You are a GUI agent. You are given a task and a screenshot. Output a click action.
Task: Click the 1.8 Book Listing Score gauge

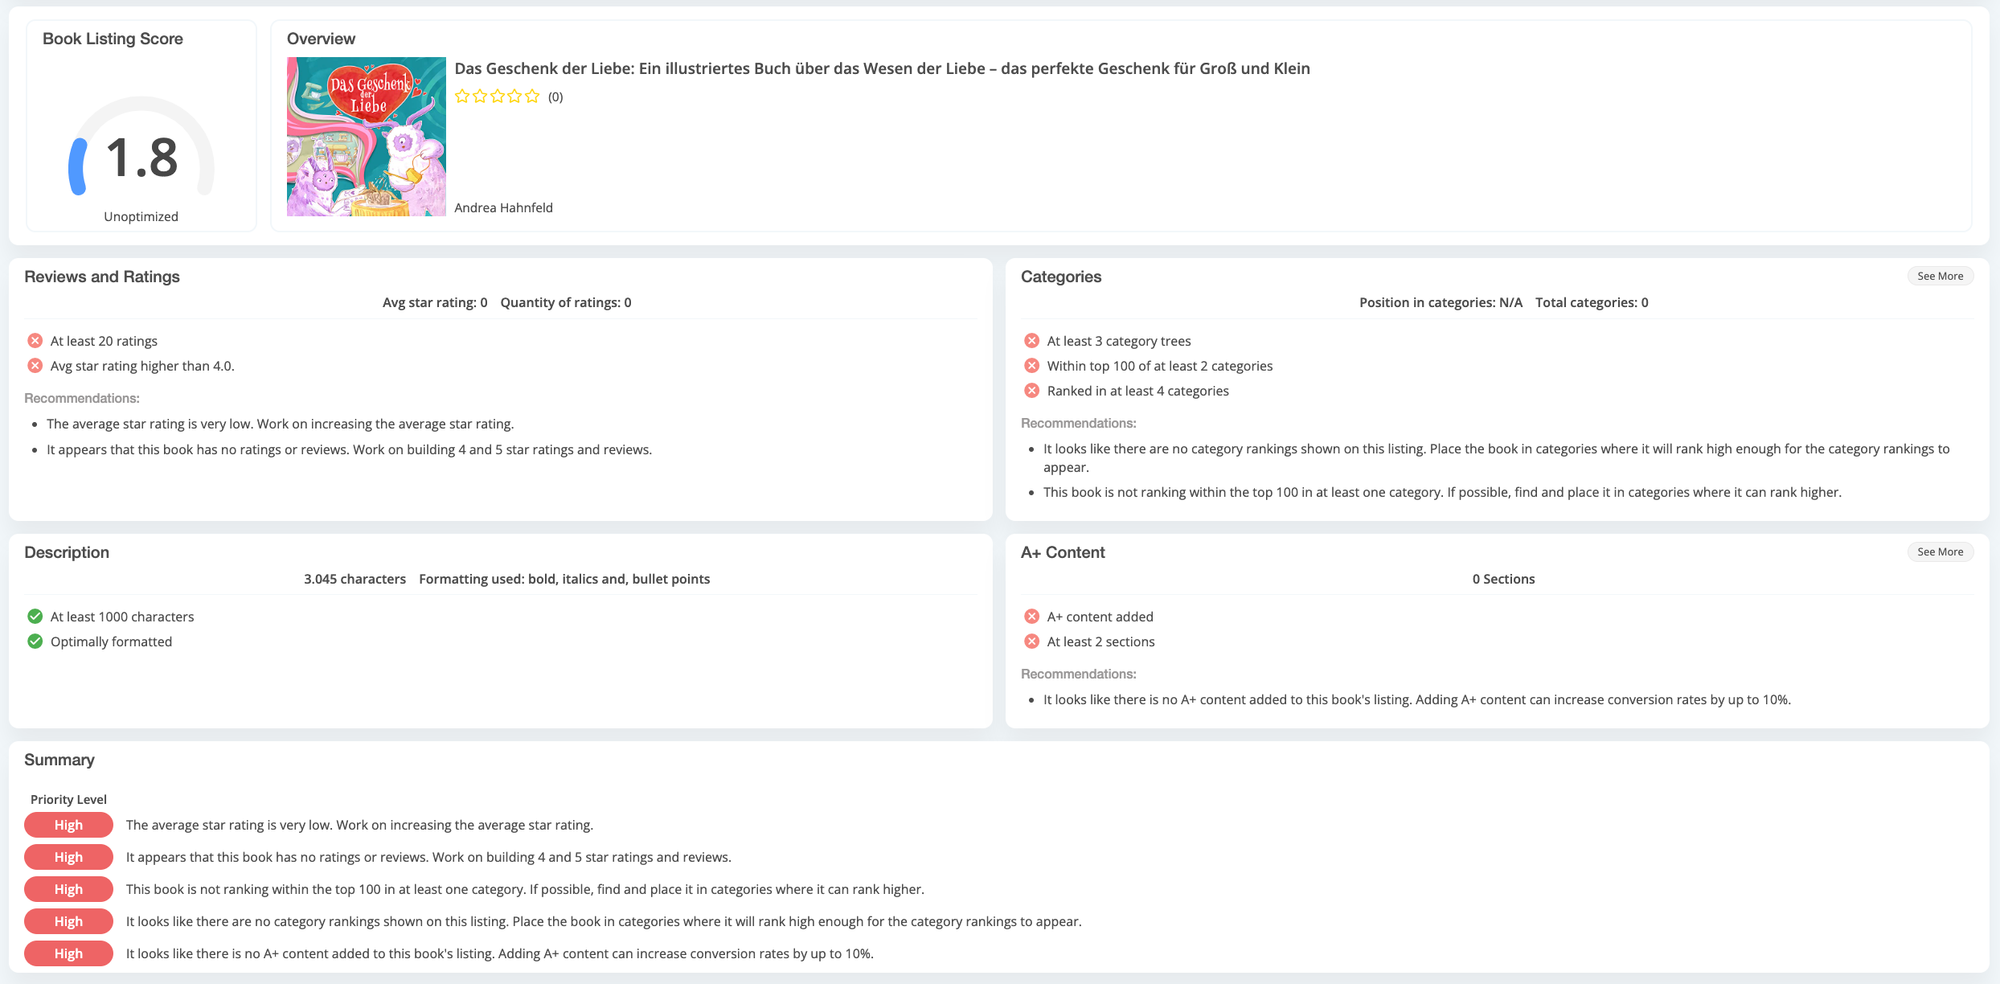point(141,157)
